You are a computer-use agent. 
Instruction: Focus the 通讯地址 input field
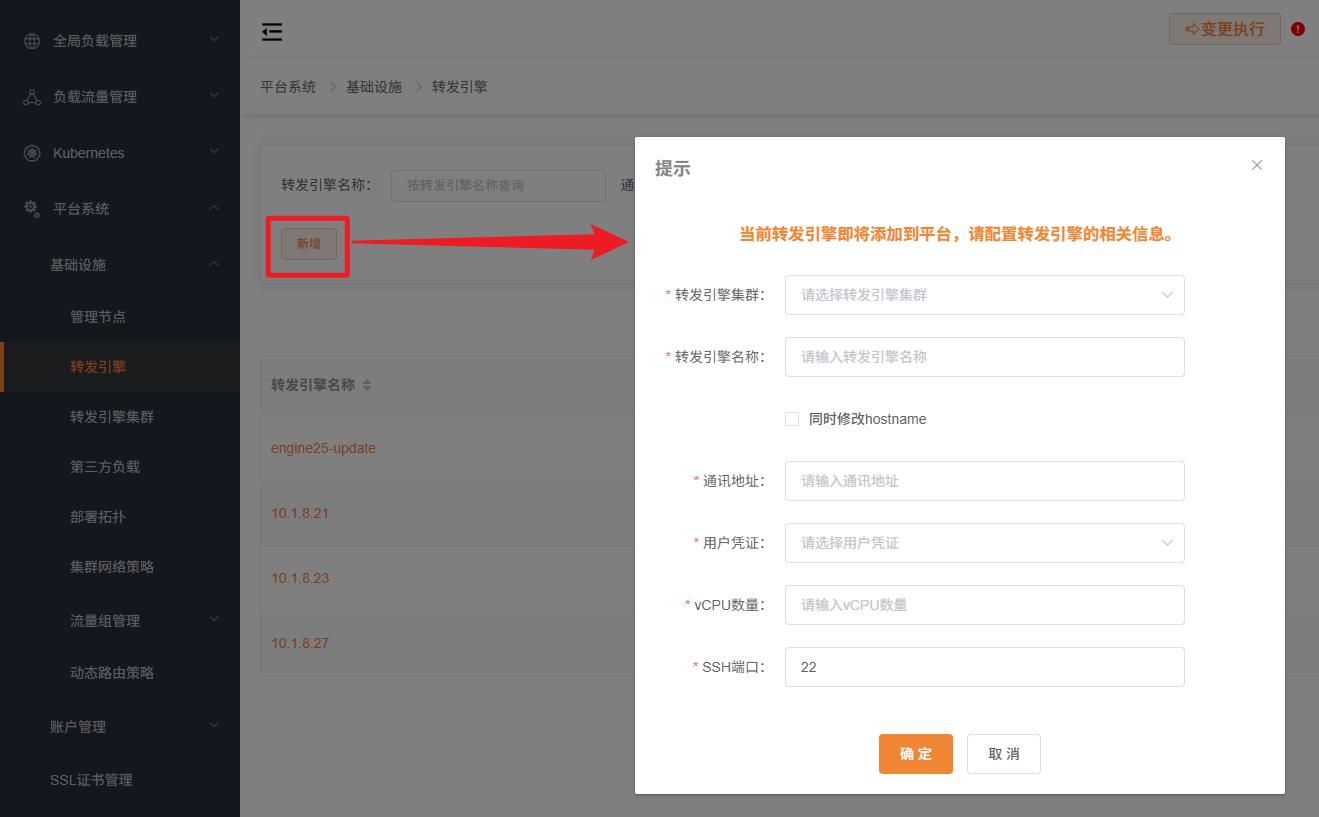[x=985, y=481]
